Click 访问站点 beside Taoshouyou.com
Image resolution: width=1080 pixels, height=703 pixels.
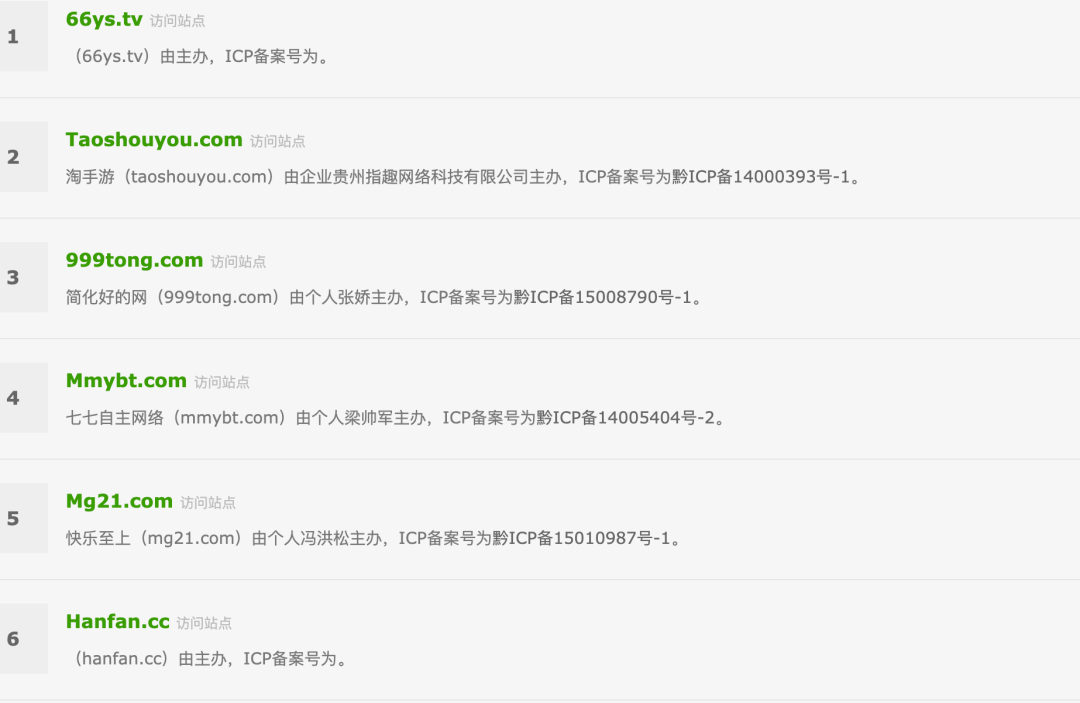(x=278, y=142)
